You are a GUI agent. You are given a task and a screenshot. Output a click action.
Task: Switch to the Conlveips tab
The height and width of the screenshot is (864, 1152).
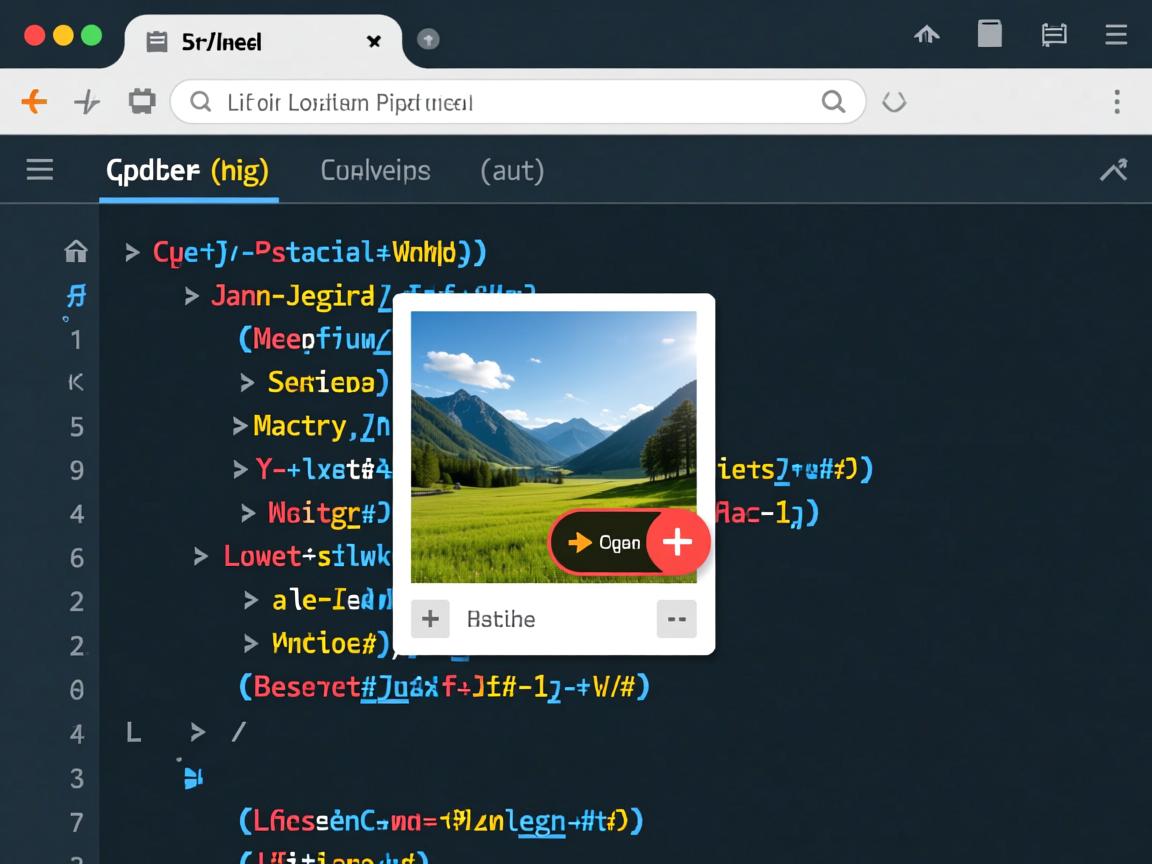[375, 171]
